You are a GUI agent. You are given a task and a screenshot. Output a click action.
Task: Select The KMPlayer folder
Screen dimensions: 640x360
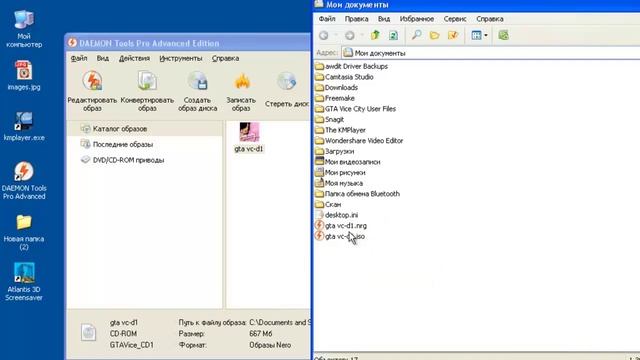(340, 130)
